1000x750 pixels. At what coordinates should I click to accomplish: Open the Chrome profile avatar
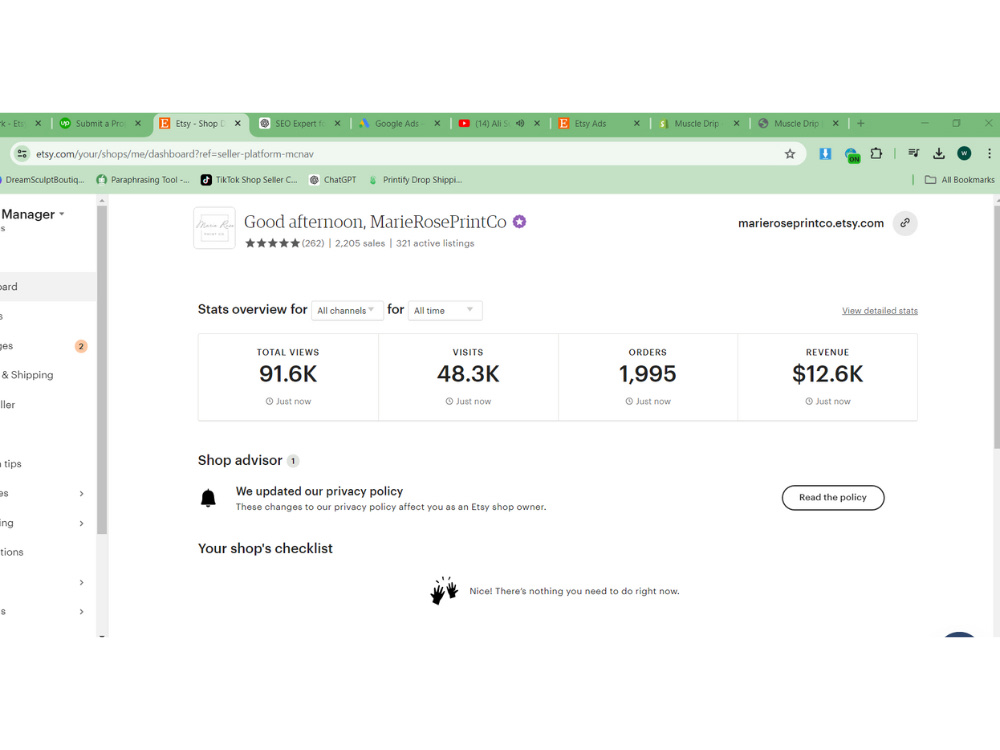click(x=964, y=154)
